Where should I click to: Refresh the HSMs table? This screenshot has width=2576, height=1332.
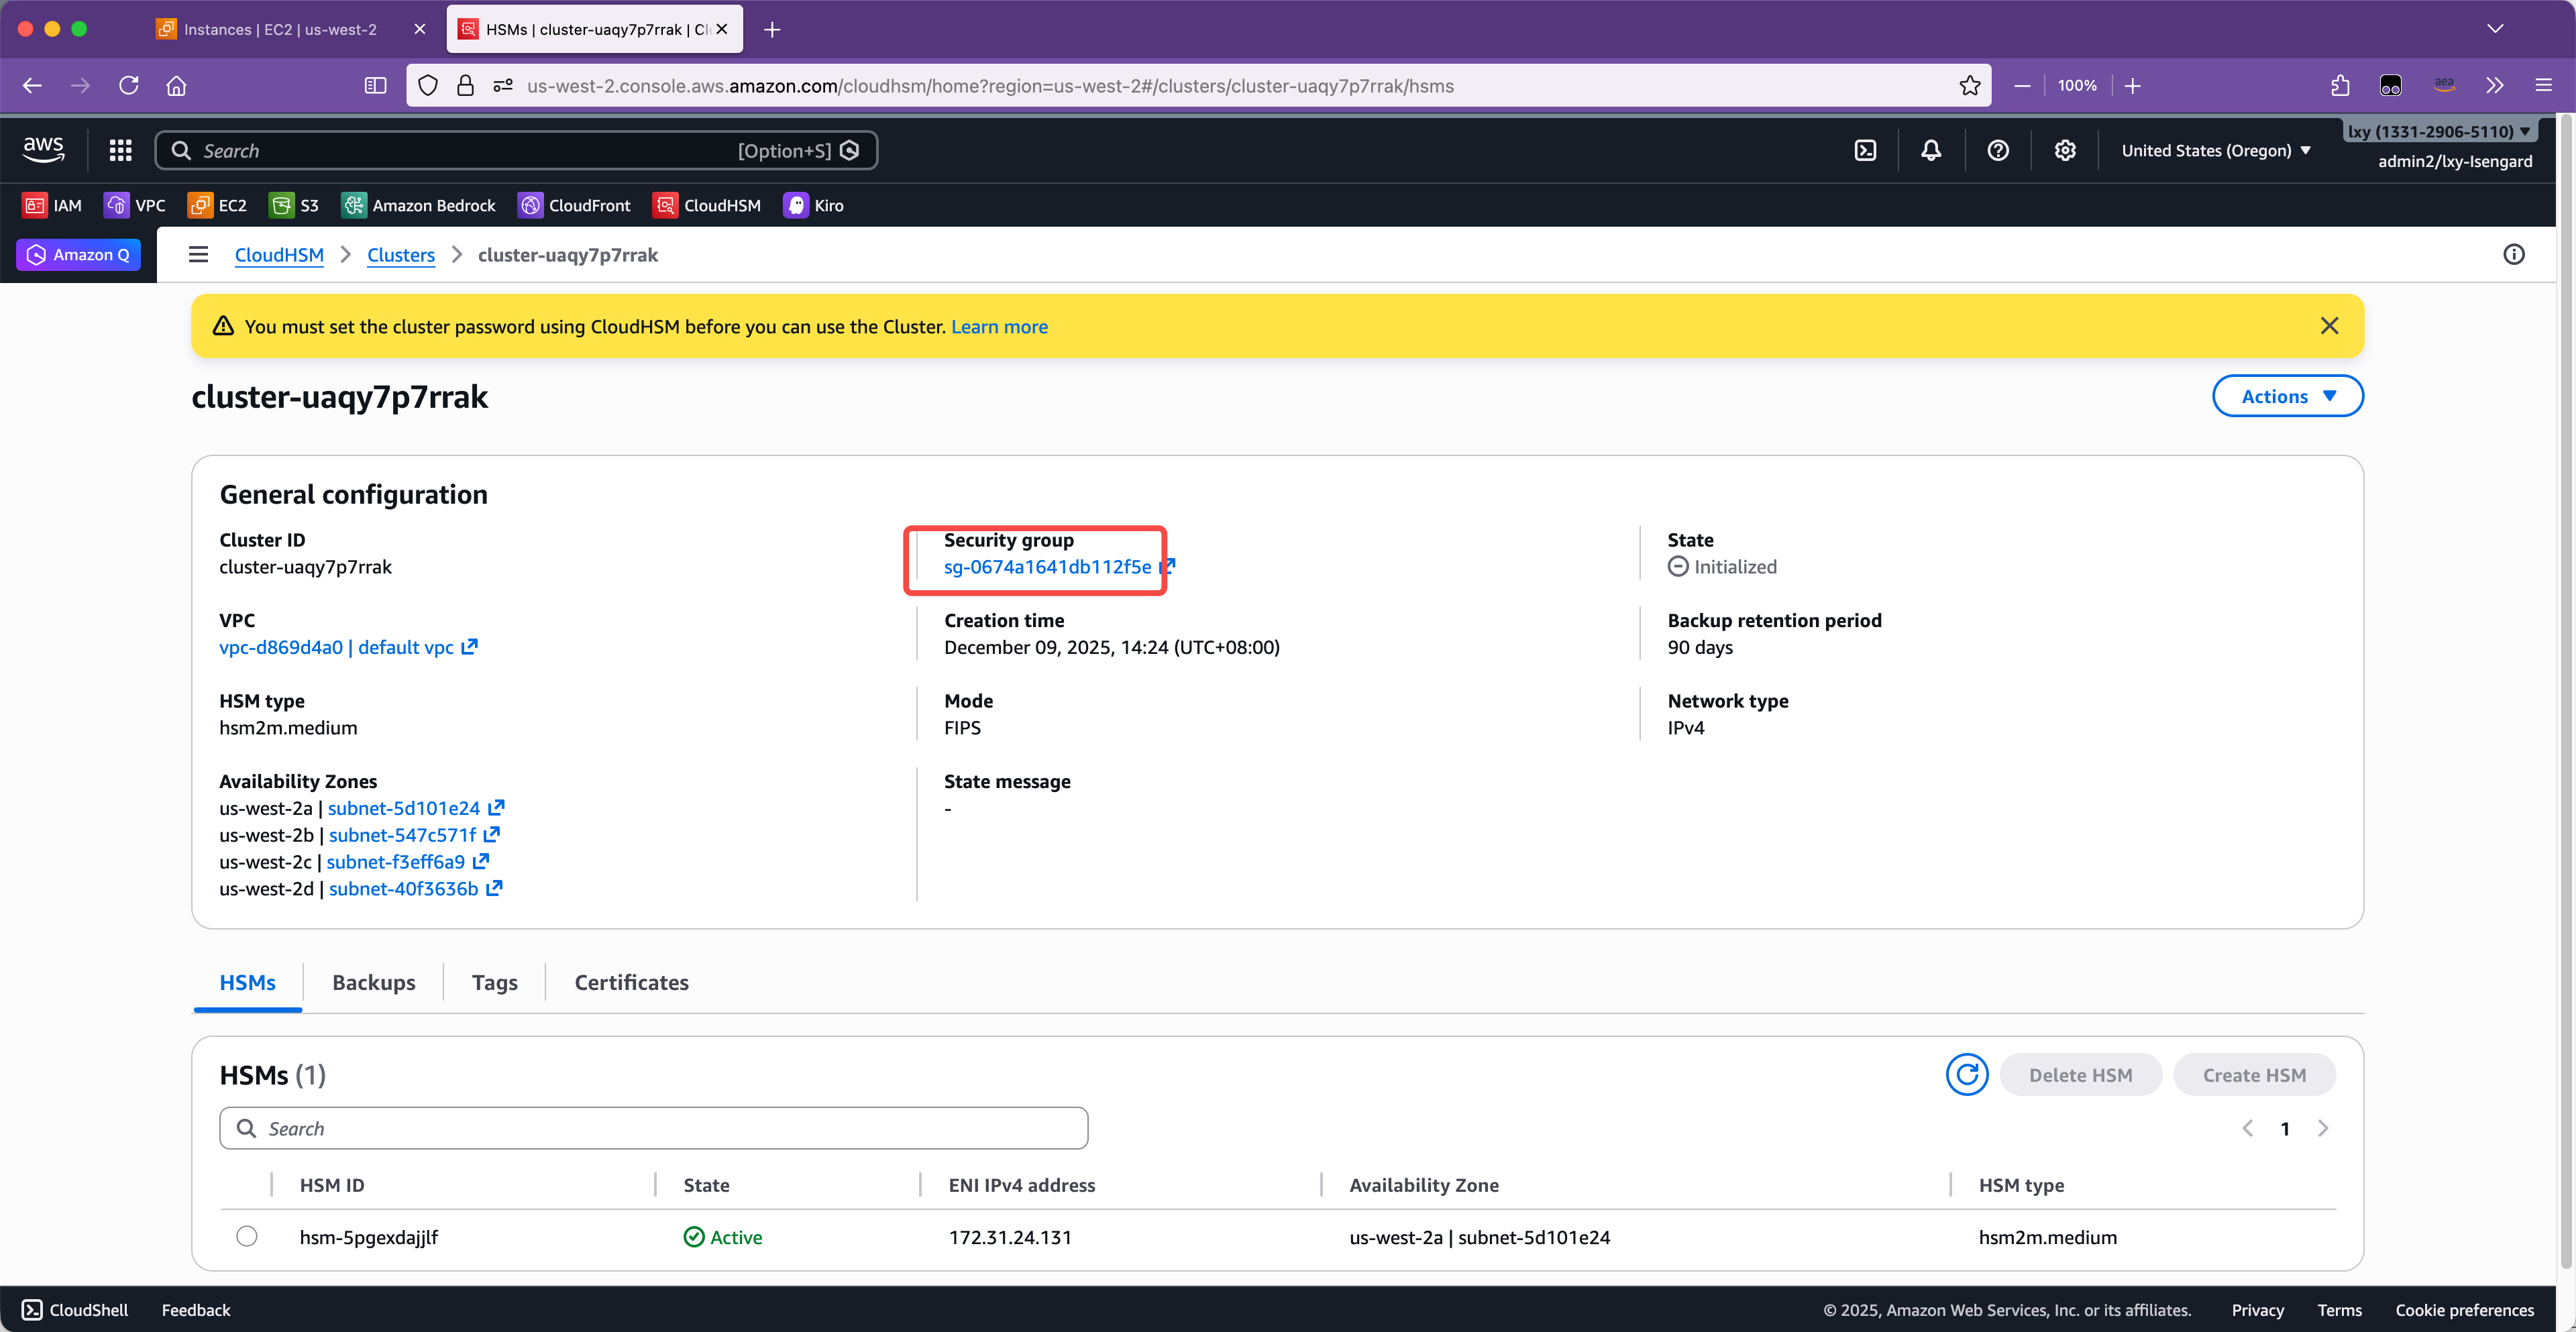(x=1966, y=1075)
